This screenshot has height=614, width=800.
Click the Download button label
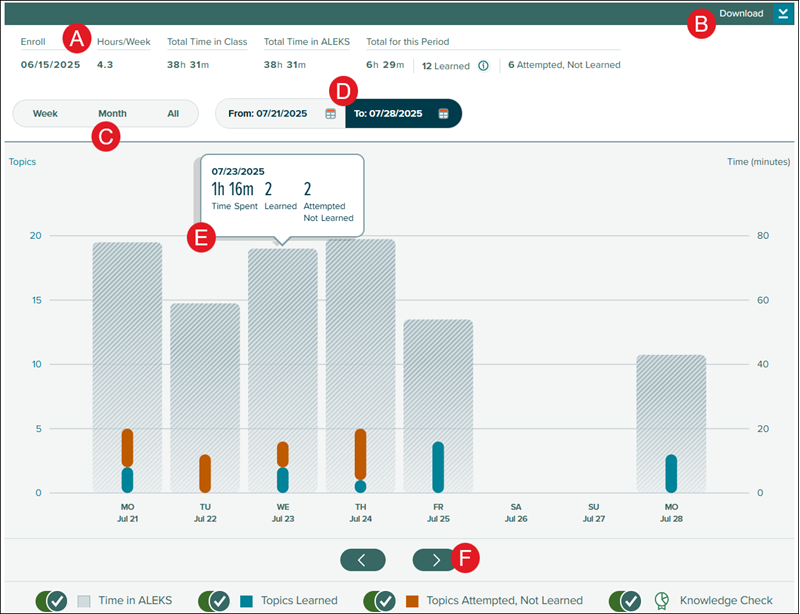(740, 14)
